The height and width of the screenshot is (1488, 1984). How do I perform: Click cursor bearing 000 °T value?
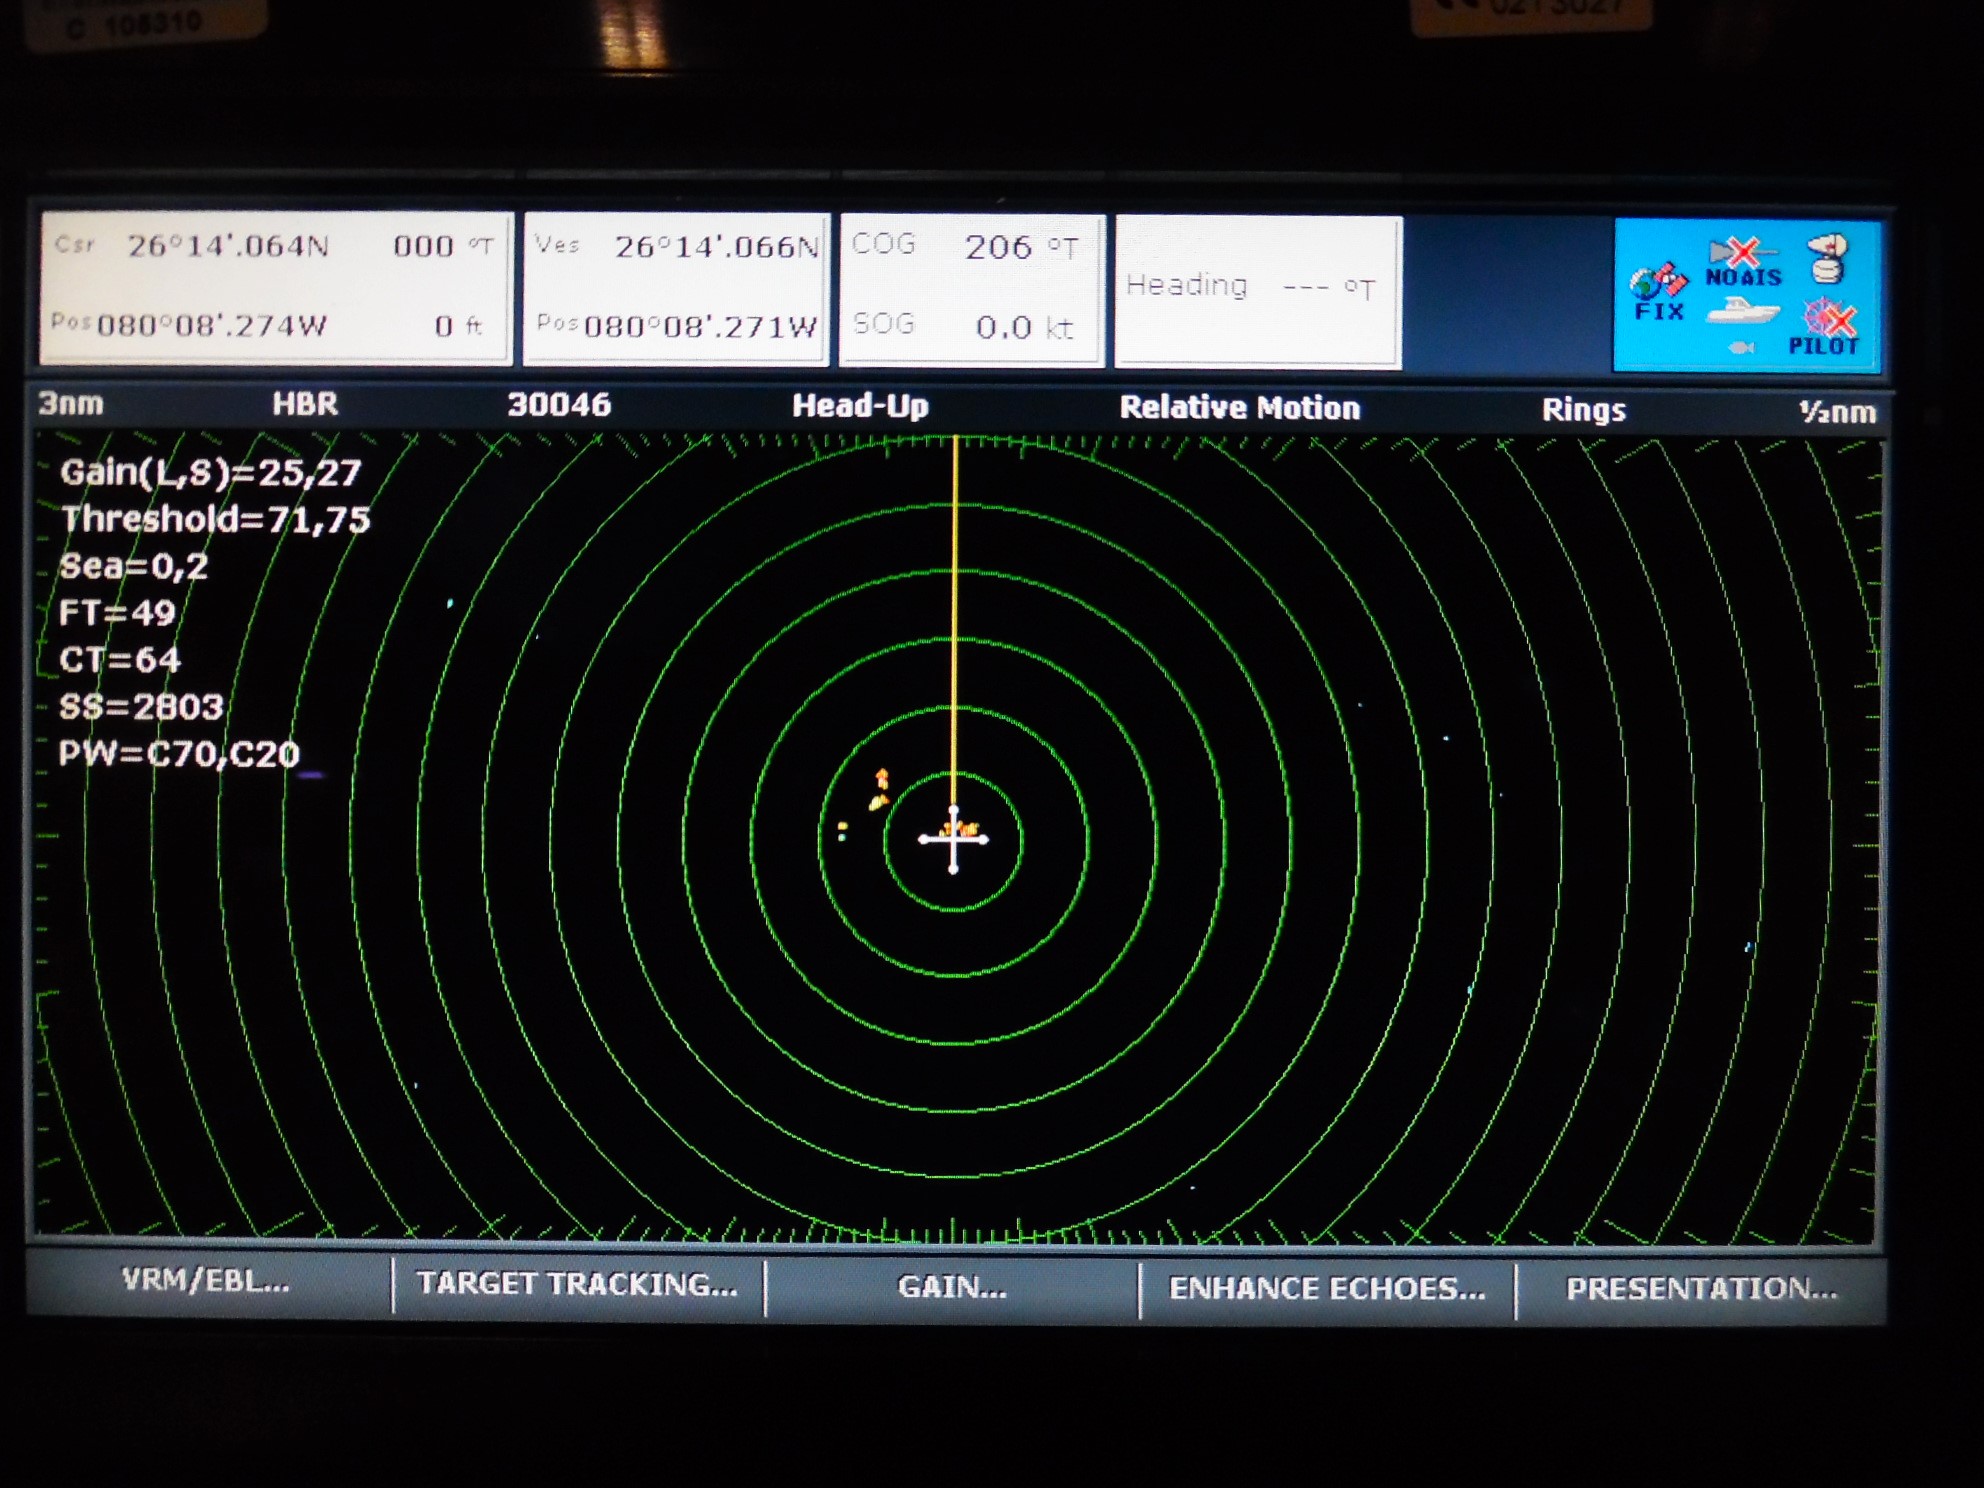point(443,245)
